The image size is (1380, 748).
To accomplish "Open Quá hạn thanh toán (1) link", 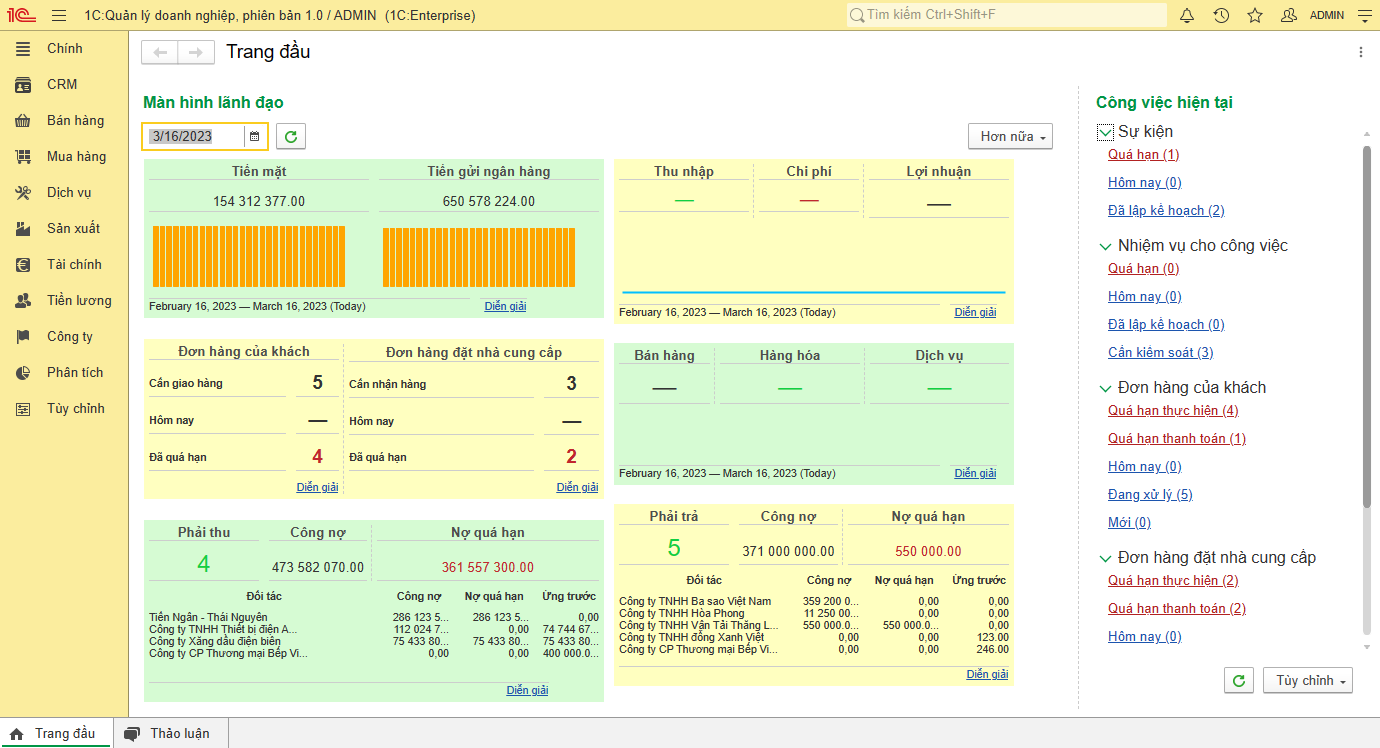I will [1177, 438].
